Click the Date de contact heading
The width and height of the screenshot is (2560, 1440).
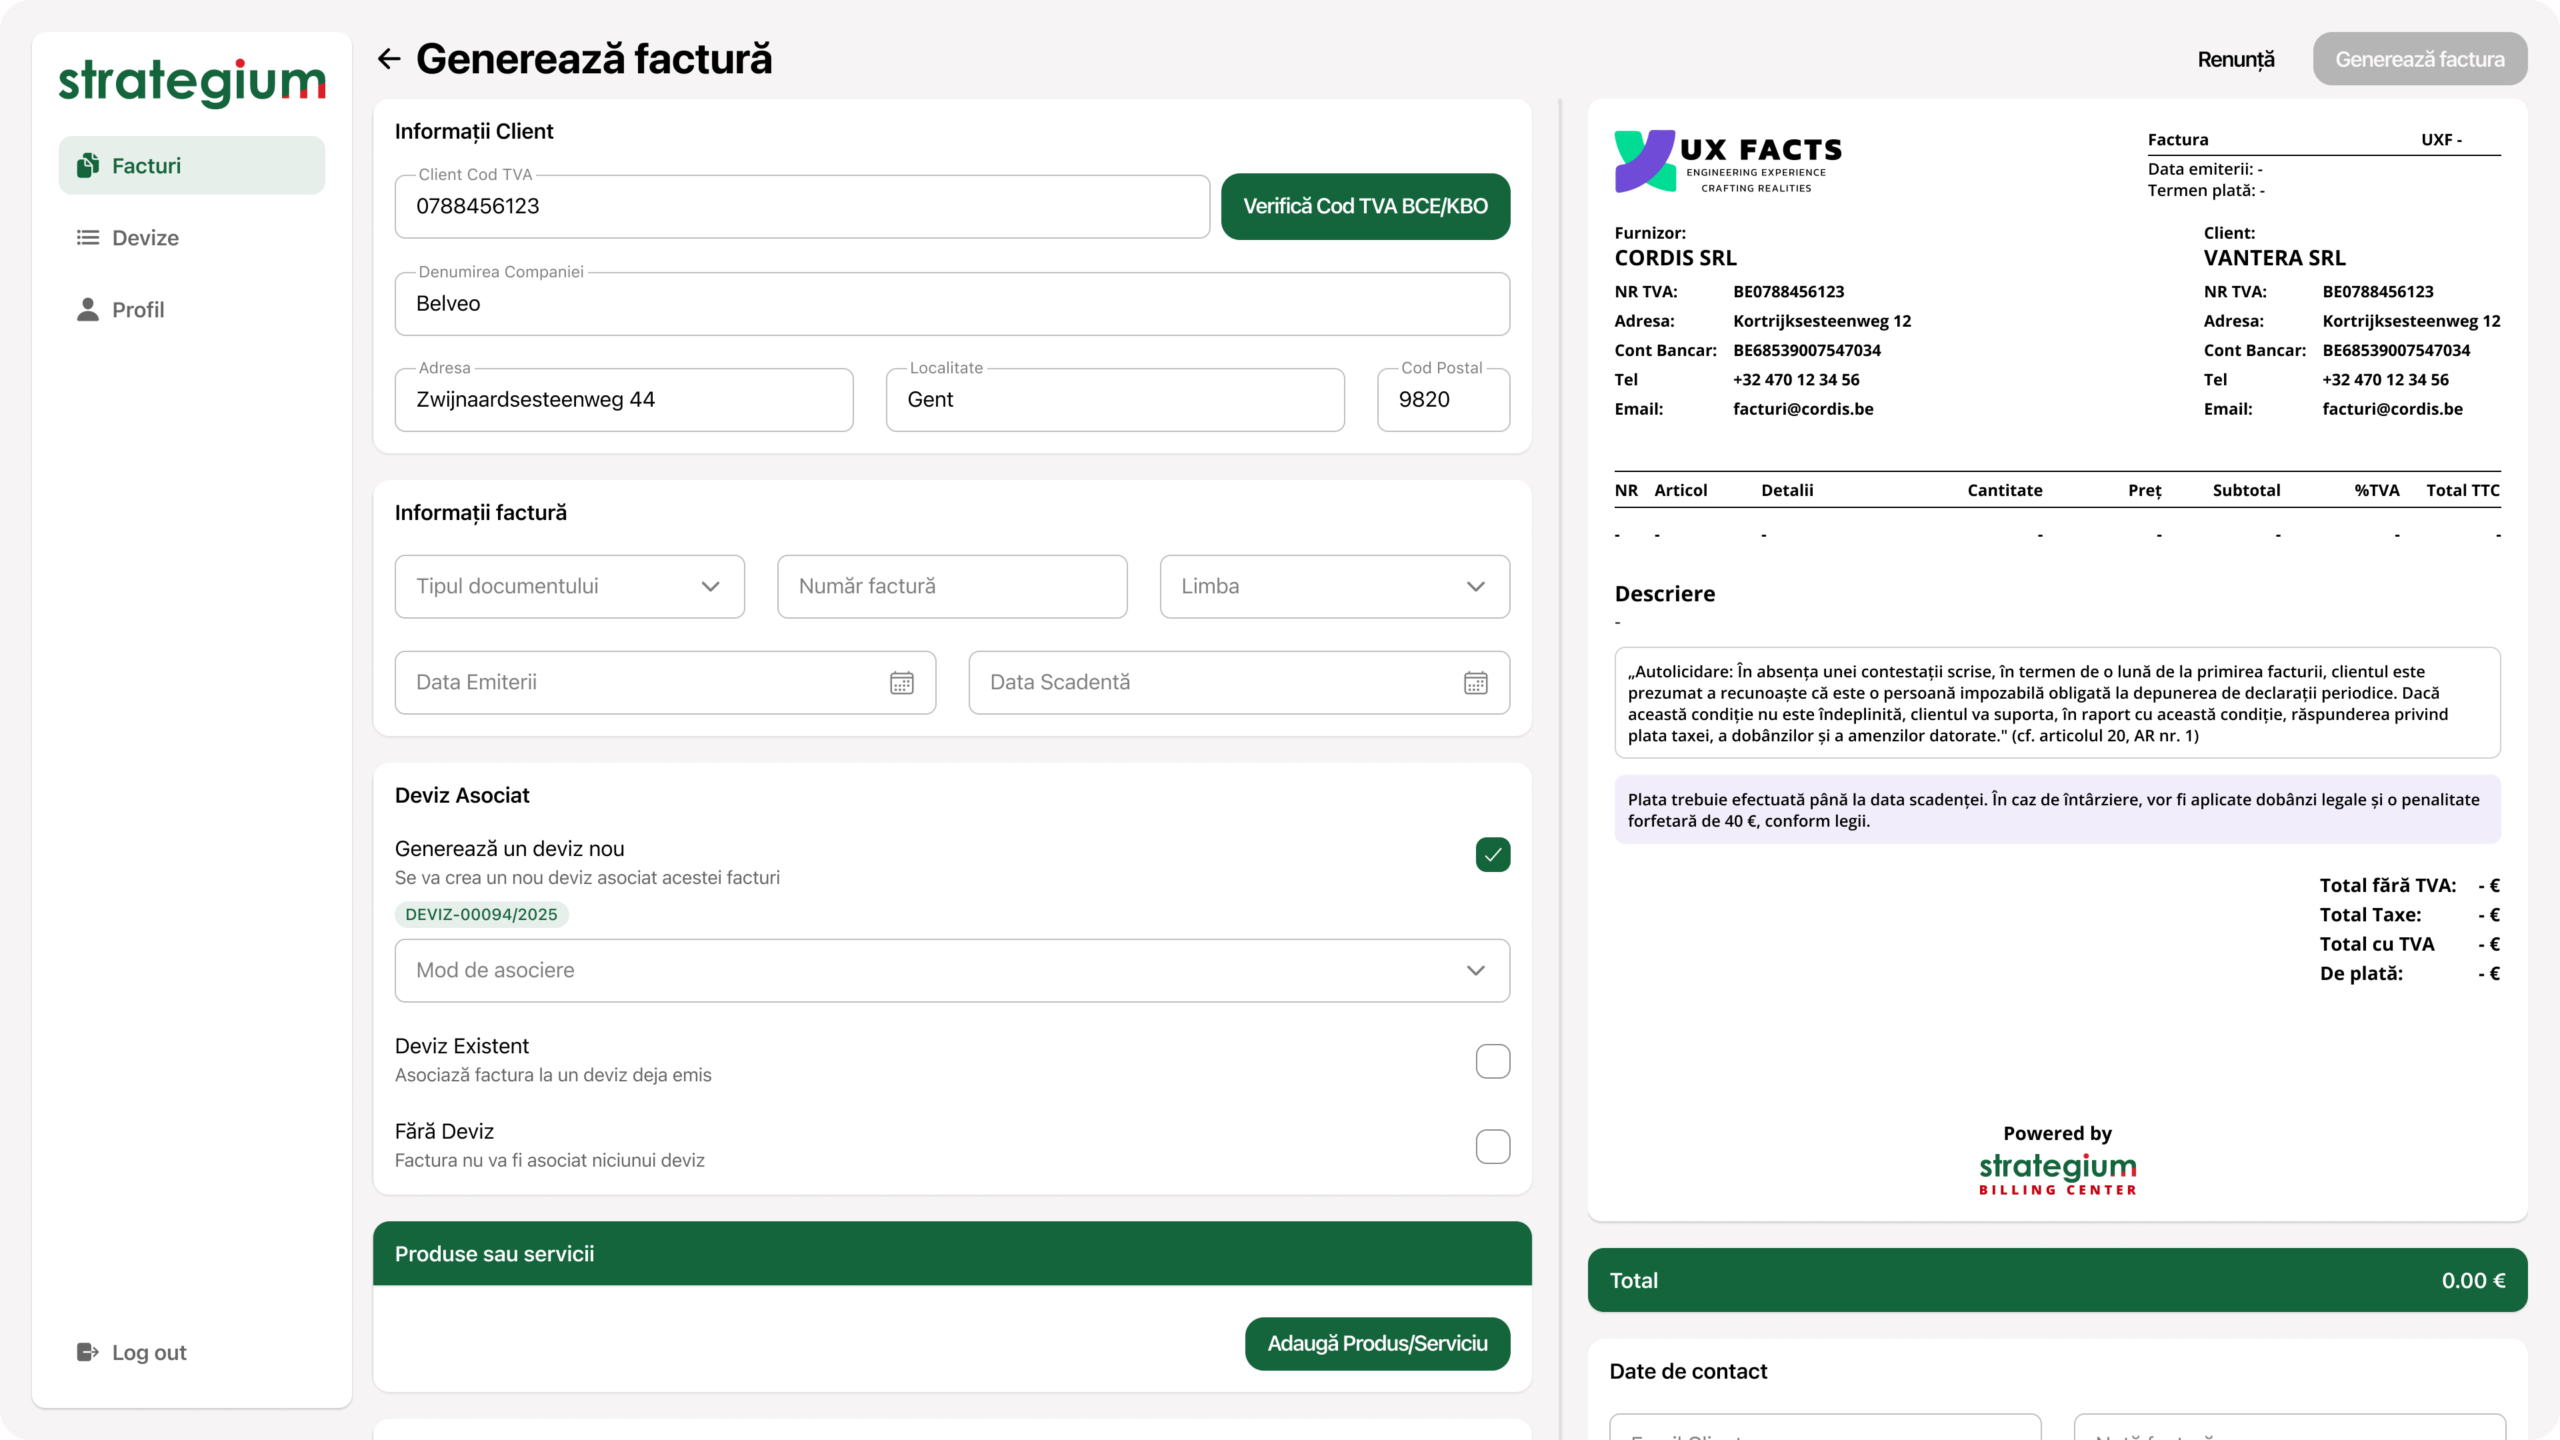point(1688,1372)
